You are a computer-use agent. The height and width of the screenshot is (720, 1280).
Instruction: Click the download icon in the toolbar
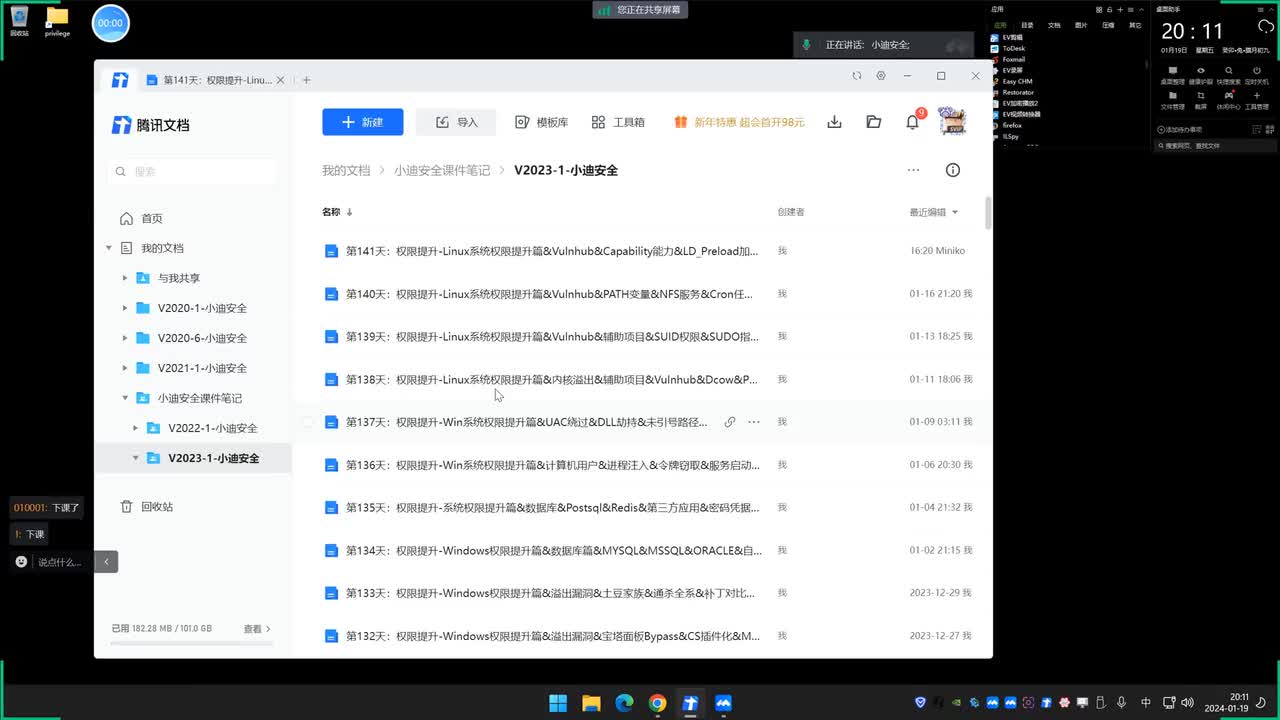coord(834,122)
